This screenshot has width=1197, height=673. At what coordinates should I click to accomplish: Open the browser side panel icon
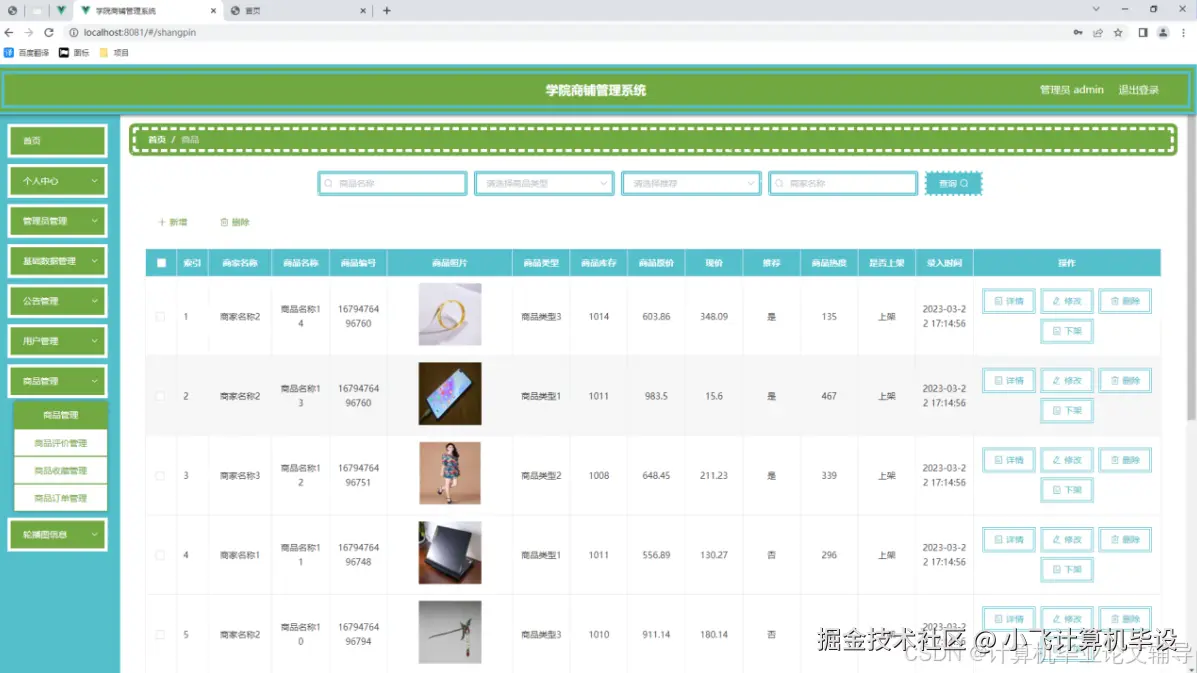coord(1143,33)
